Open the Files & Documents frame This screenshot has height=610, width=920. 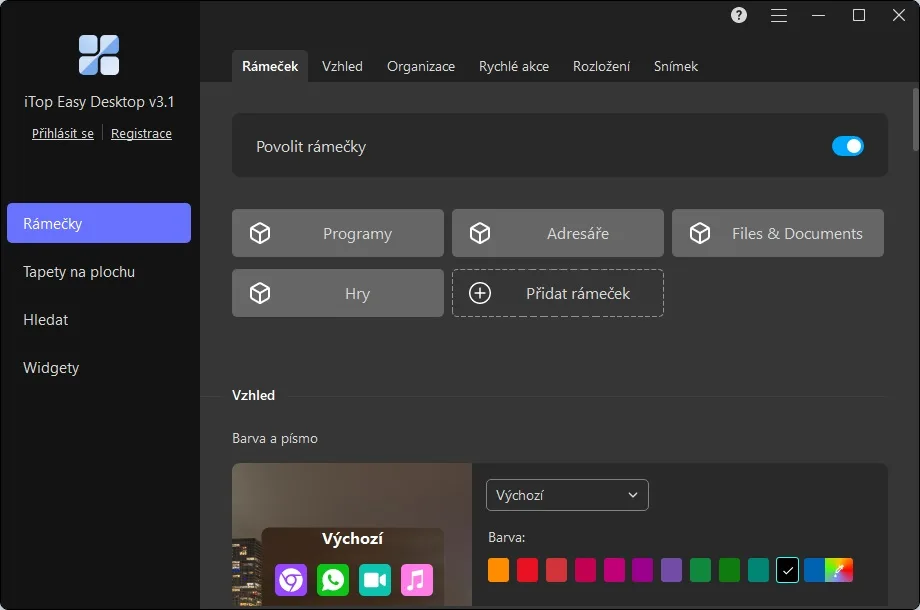[778, 233]
